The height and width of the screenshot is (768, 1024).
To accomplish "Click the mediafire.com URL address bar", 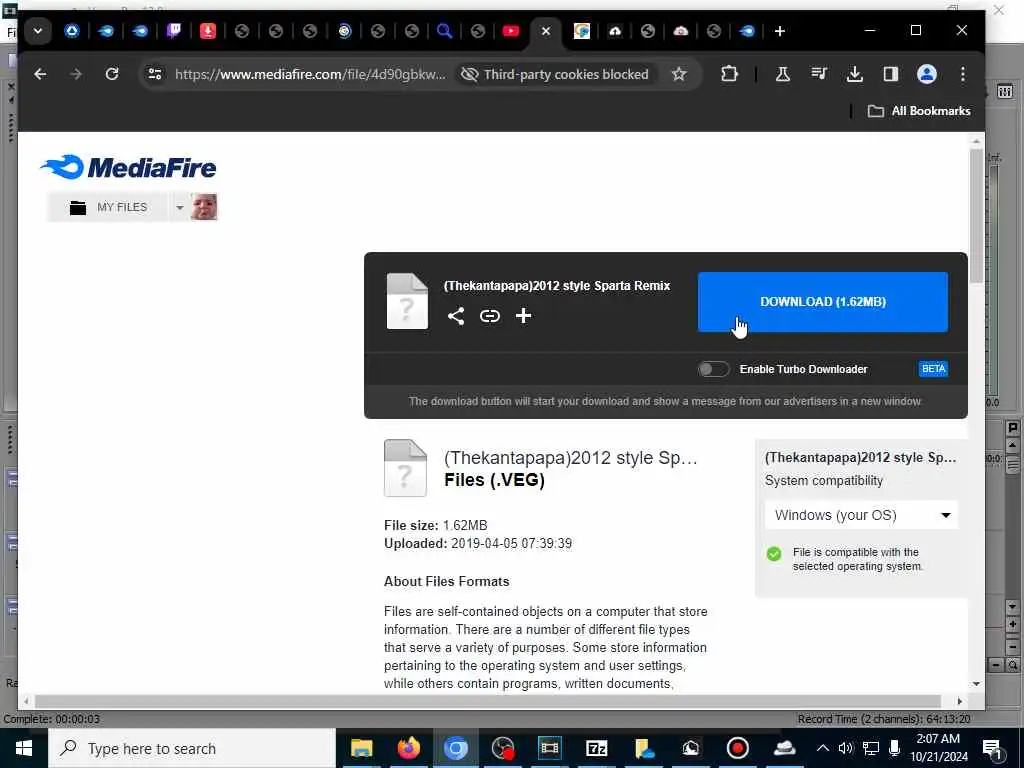I will (310, 74).
